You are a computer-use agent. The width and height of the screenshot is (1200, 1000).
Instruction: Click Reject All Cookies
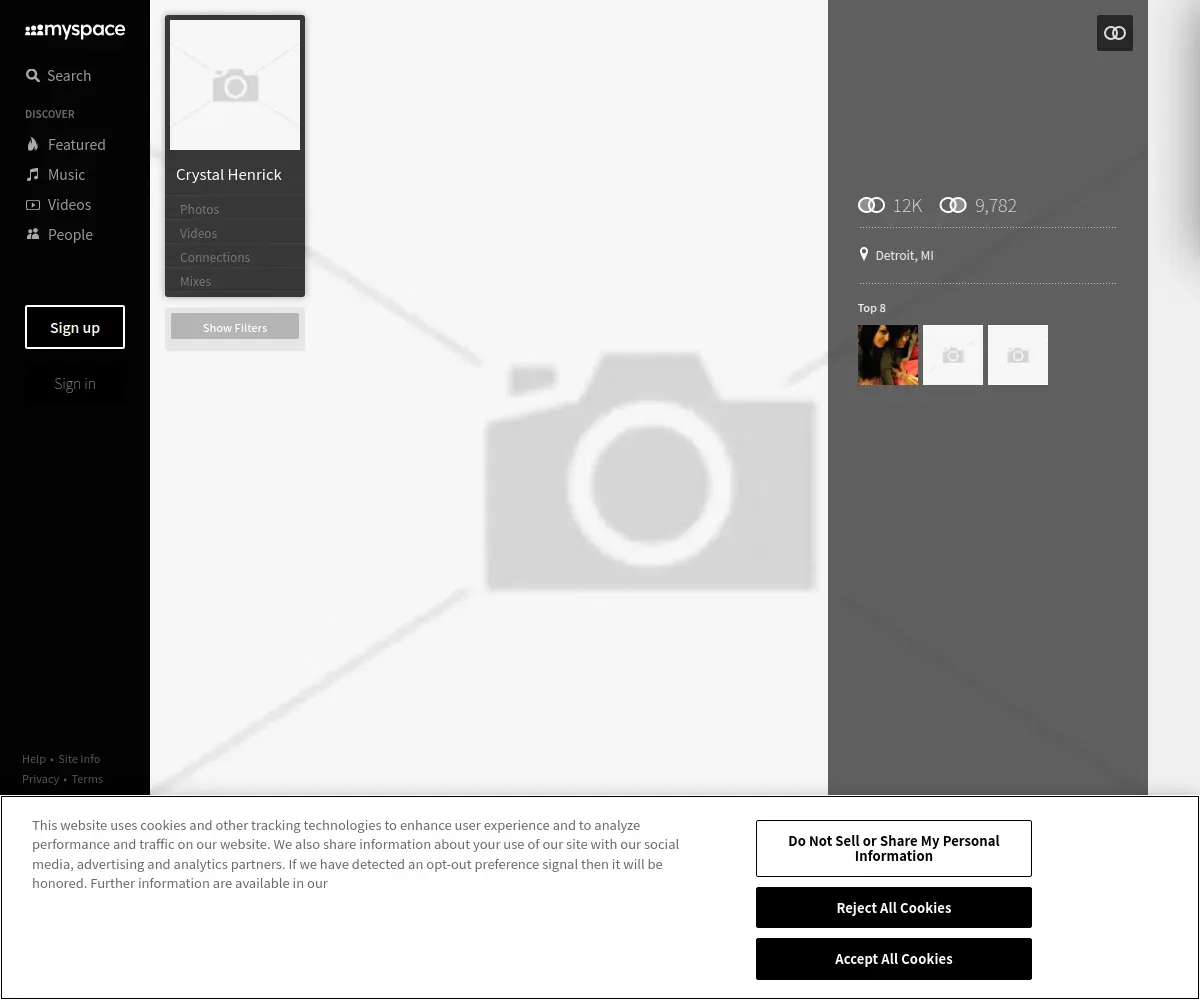tap(894, 908)
